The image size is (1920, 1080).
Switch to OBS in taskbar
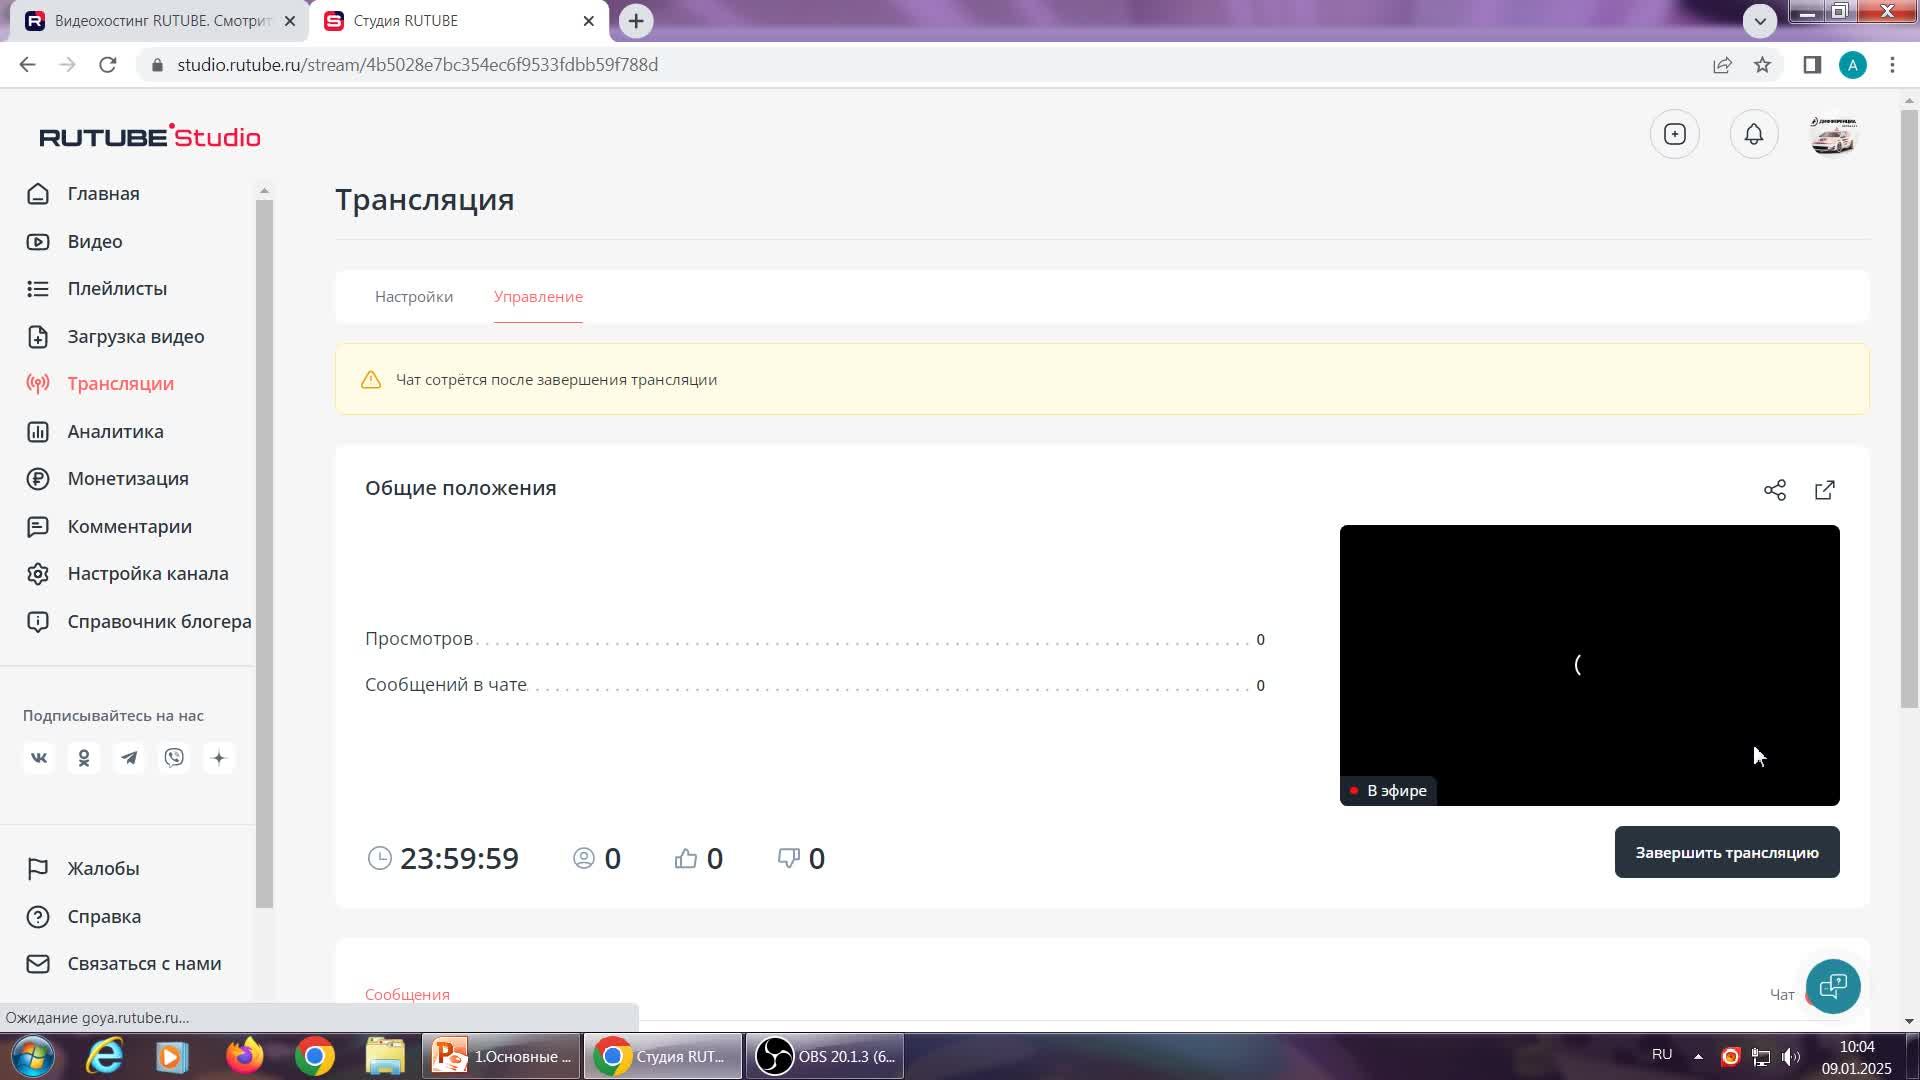pyautogui.click(x=824, y=1056)
